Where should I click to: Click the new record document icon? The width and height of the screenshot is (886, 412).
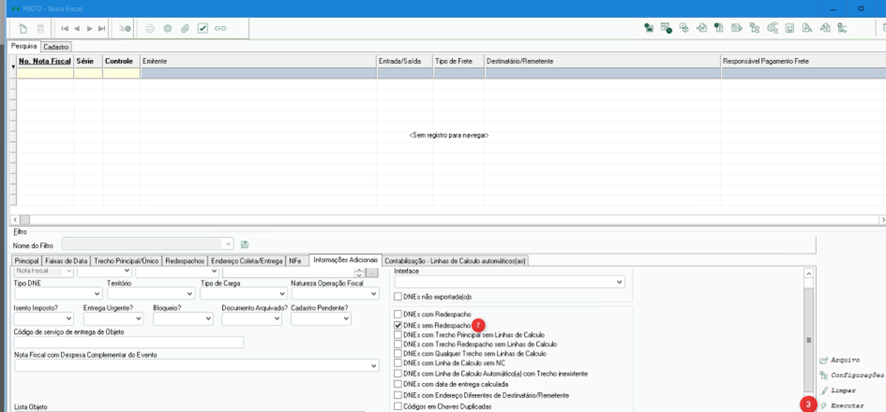click(x=23, y=28)
